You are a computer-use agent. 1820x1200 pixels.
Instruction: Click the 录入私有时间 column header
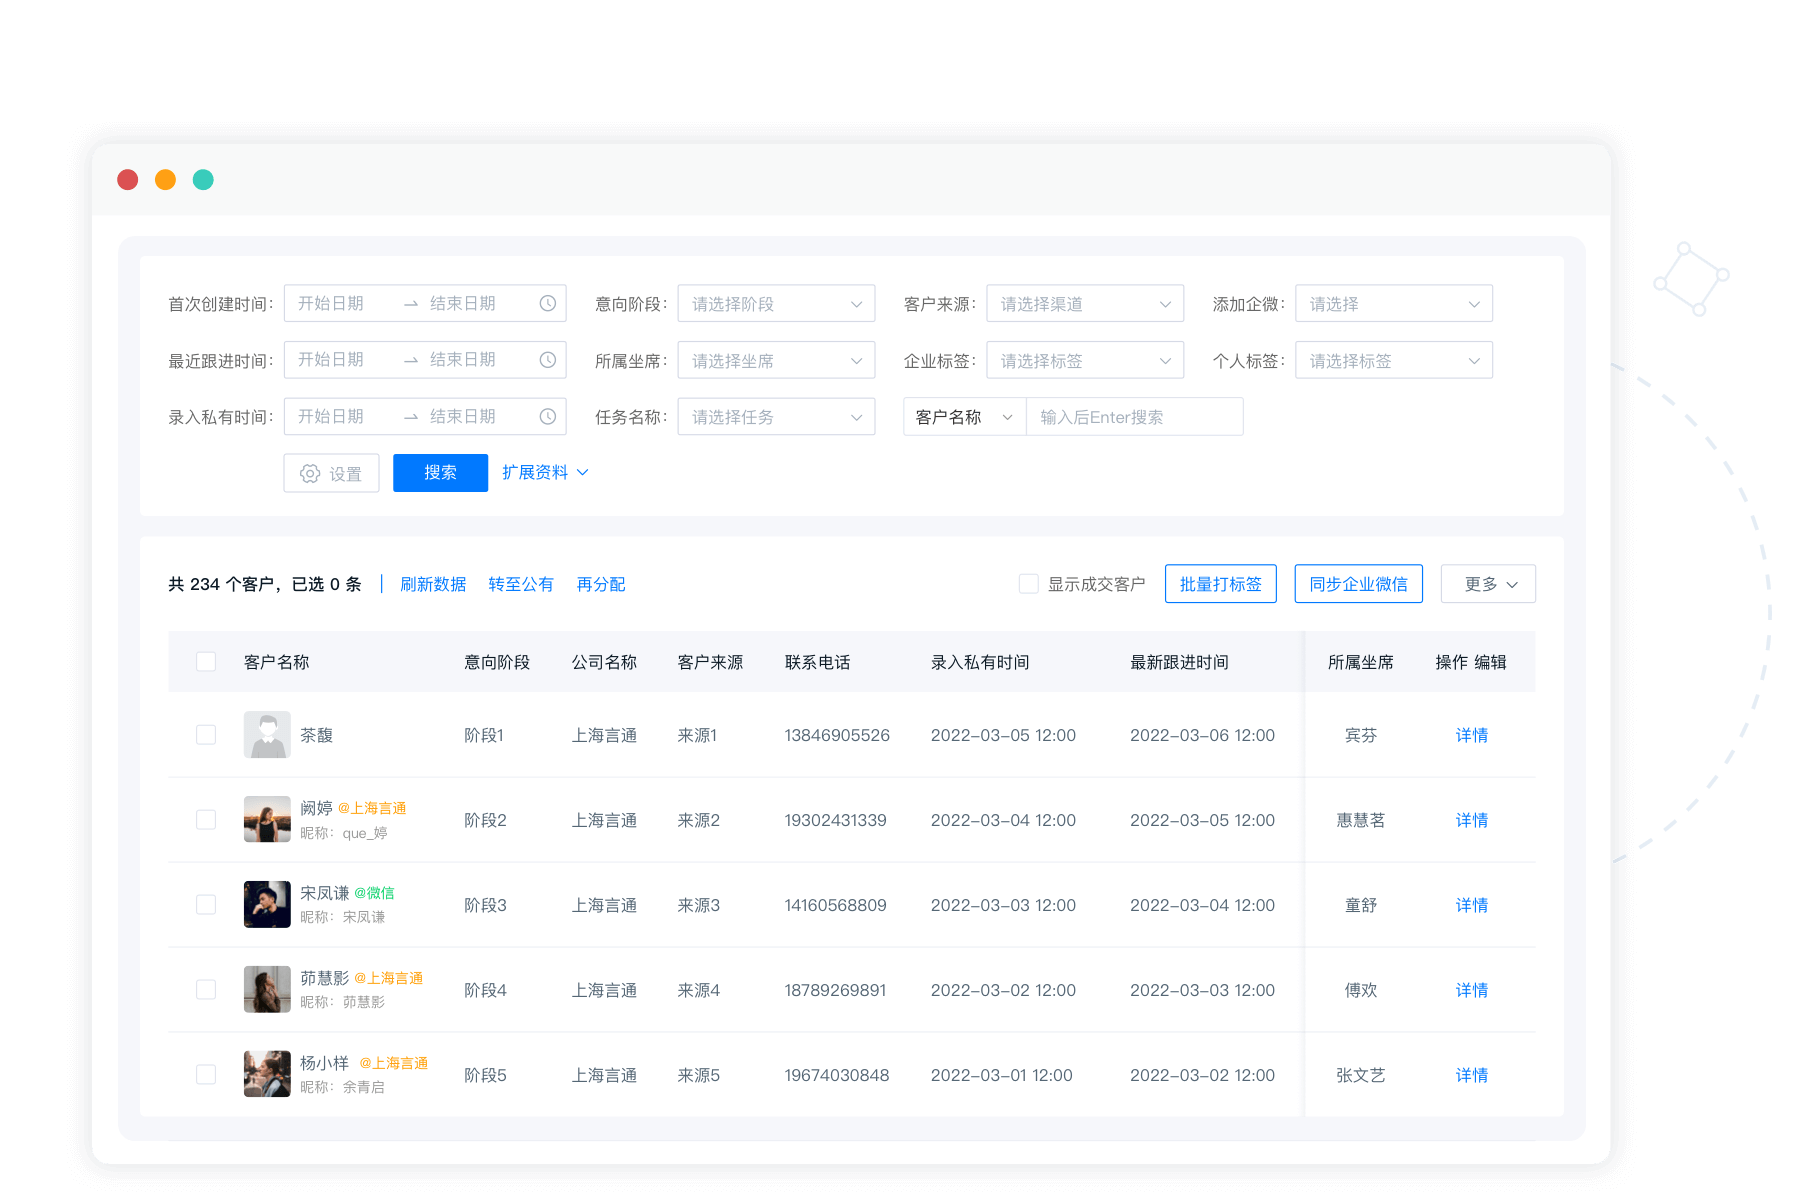(980, 662)
